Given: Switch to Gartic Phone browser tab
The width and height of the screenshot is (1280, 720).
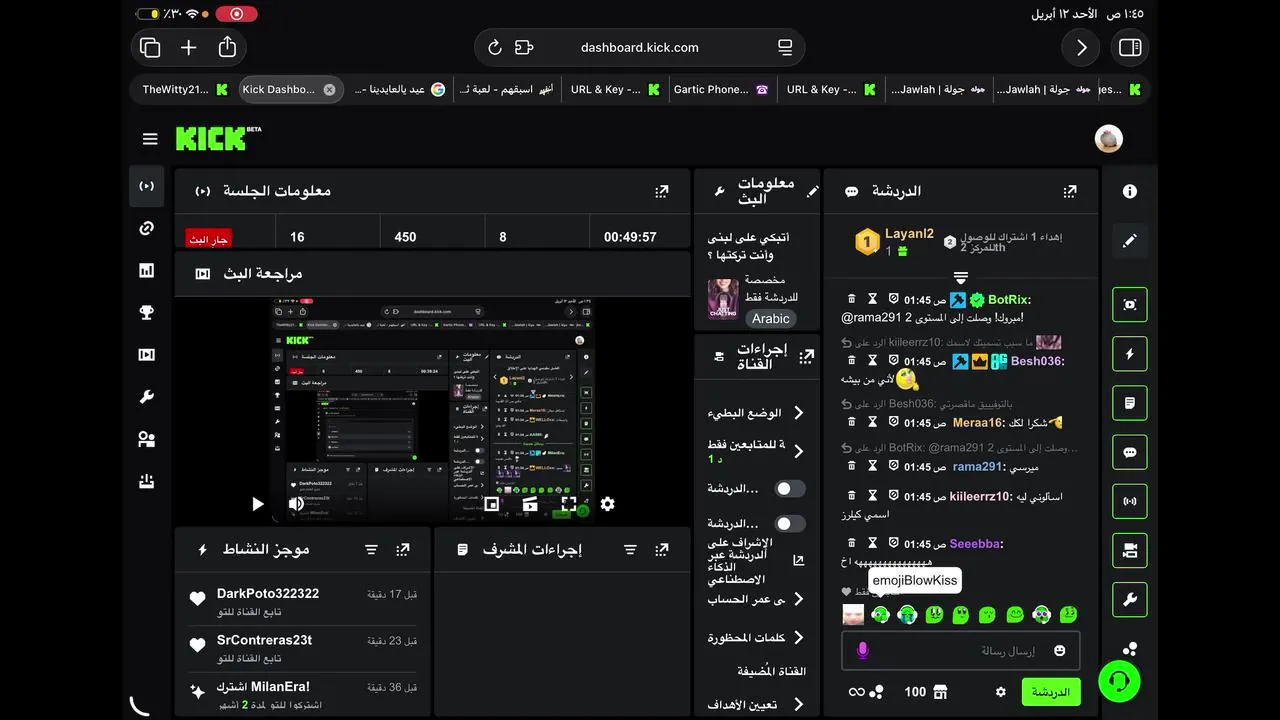Looking at the screenshot, I should [x=721, y=89].
